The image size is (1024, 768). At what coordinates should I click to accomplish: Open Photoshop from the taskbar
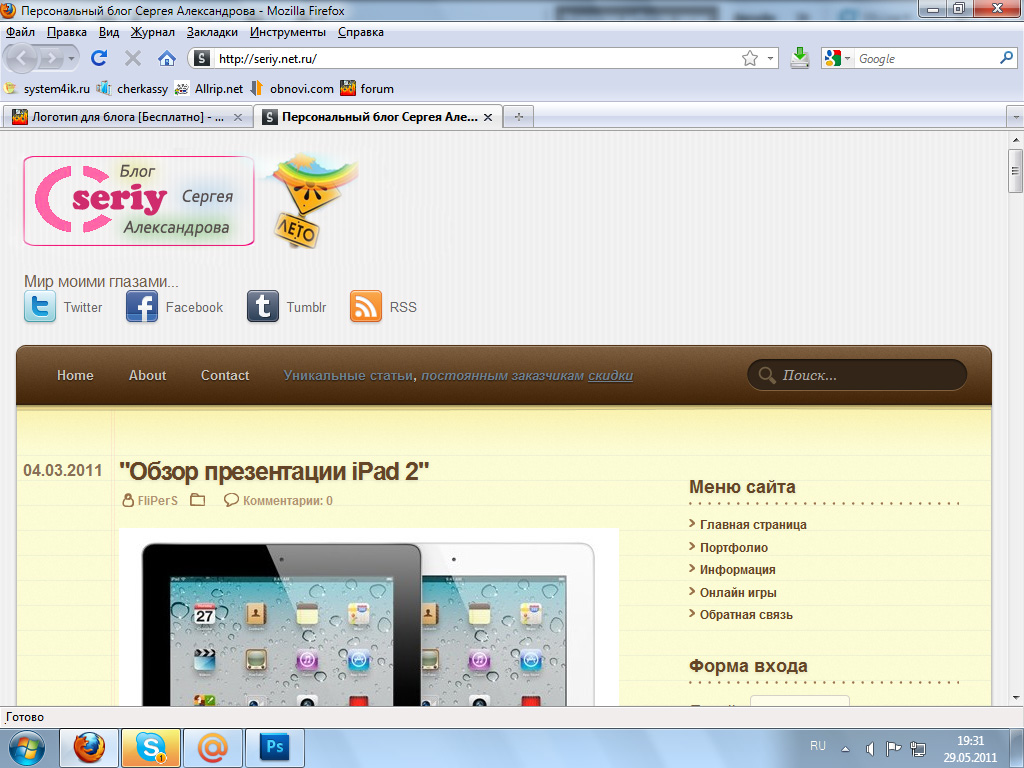[274, 748]
